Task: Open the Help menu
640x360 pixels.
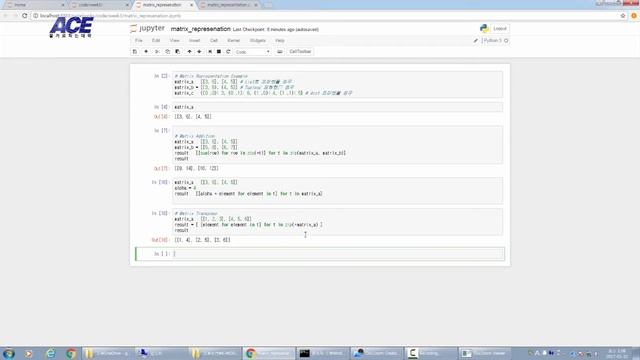Action: (280, 41)
